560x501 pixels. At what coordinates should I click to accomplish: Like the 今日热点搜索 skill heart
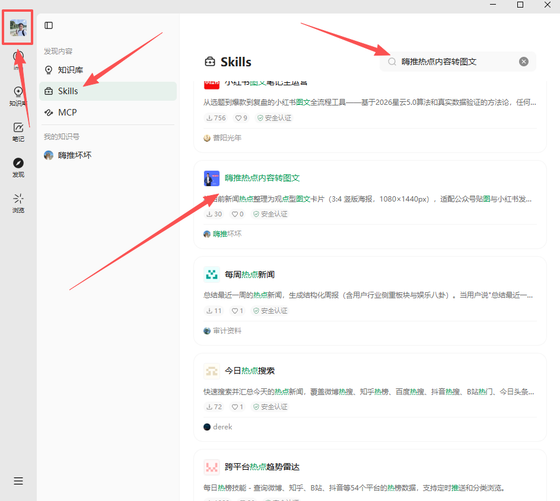(235, 407)
